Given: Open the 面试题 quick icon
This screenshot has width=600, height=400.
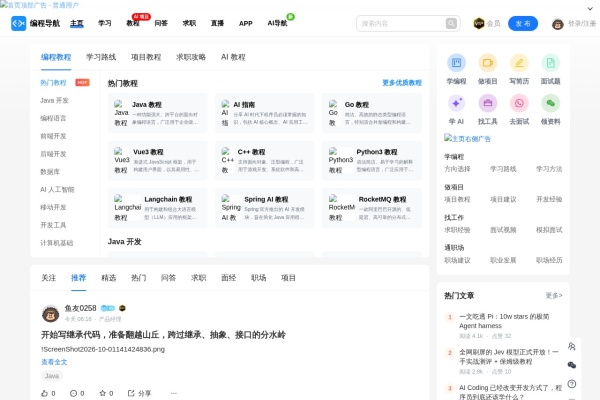Looking at the screenshot, I should click(x=550, y=63).
